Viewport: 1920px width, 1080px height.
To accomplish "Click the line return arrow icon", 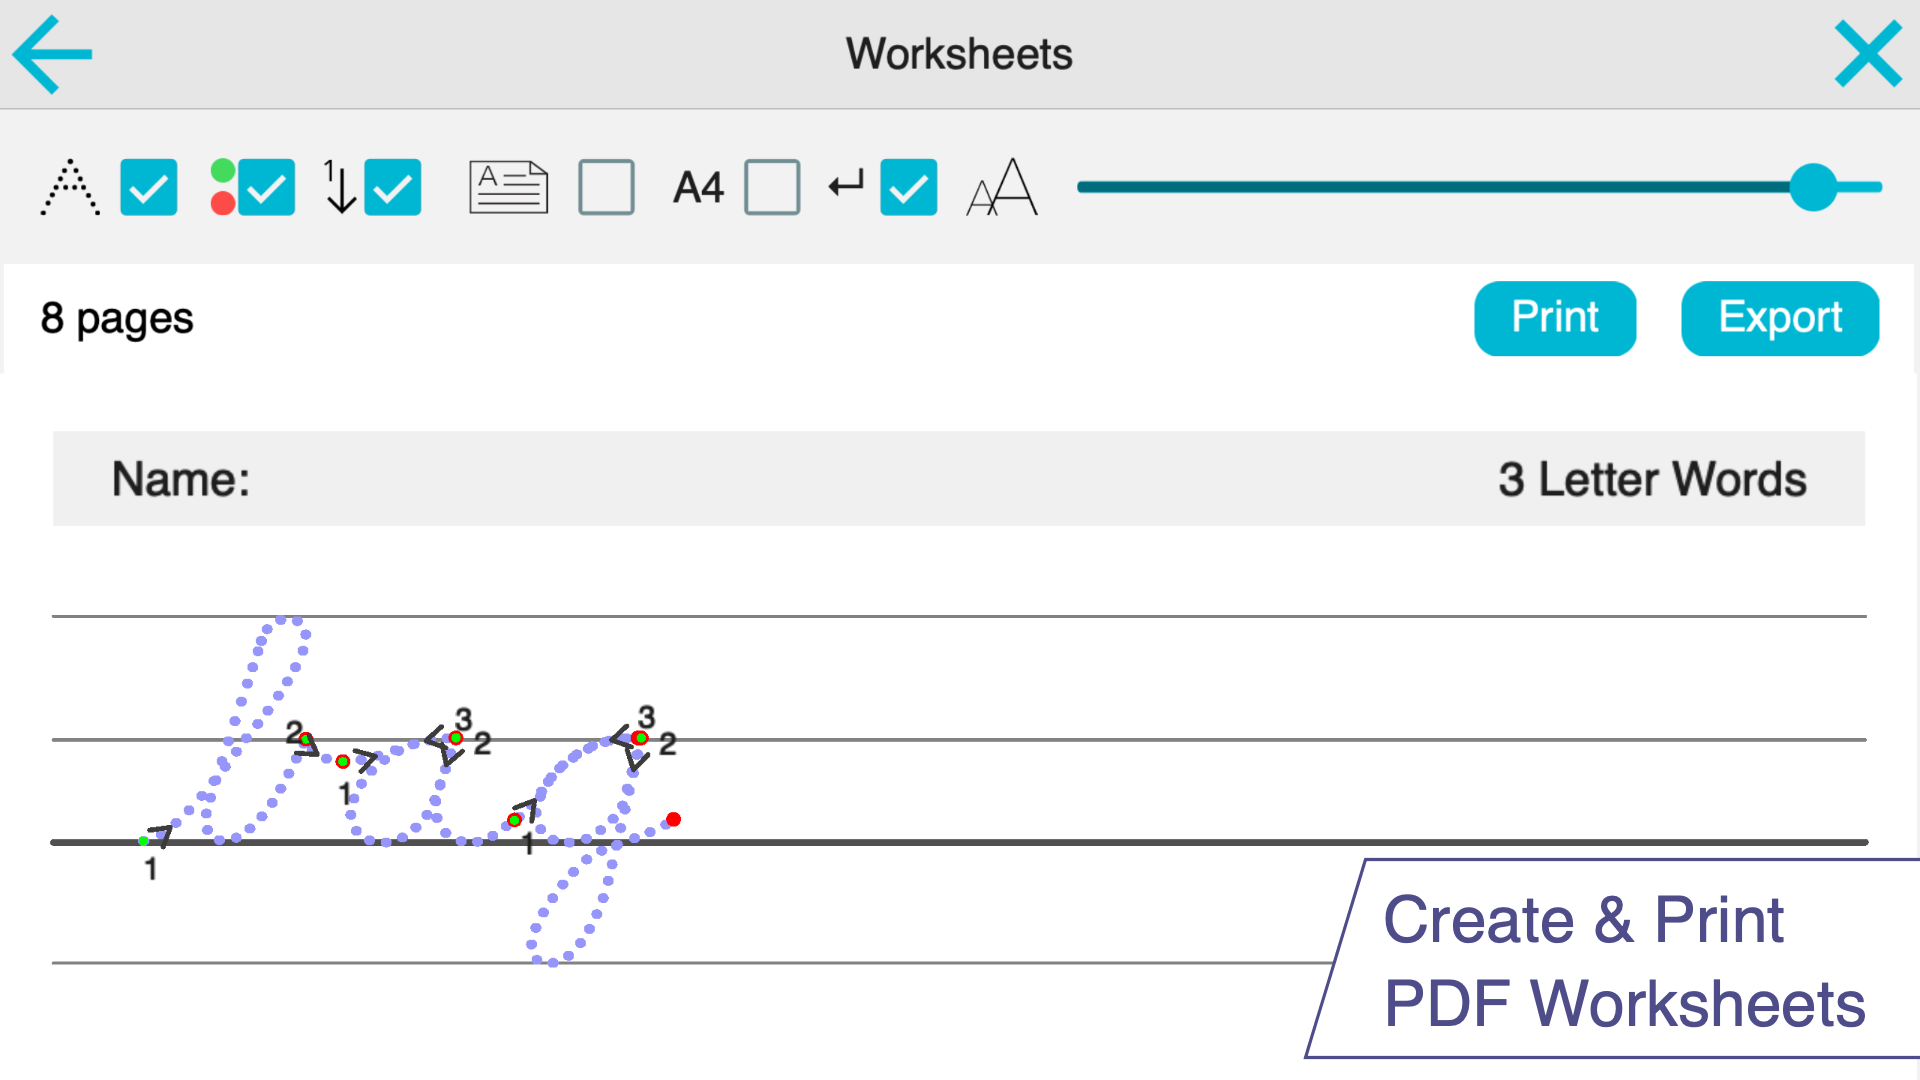I will pos(846,185).
